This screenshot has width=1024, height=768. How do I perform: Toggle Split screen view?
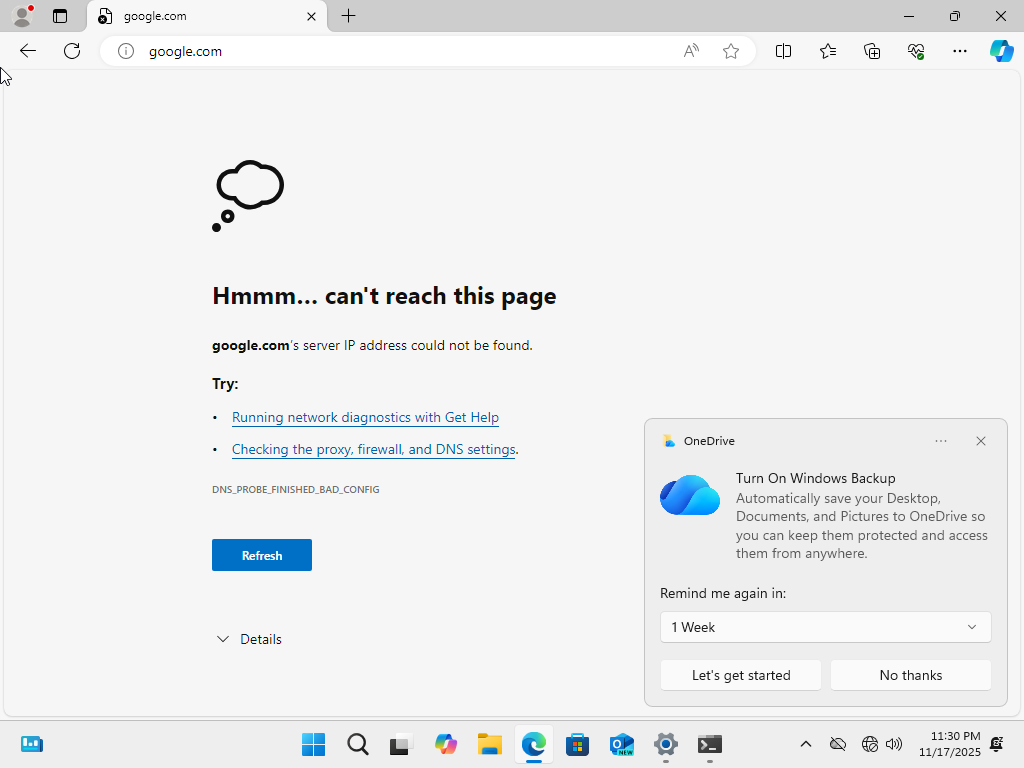tap(784, 51)
